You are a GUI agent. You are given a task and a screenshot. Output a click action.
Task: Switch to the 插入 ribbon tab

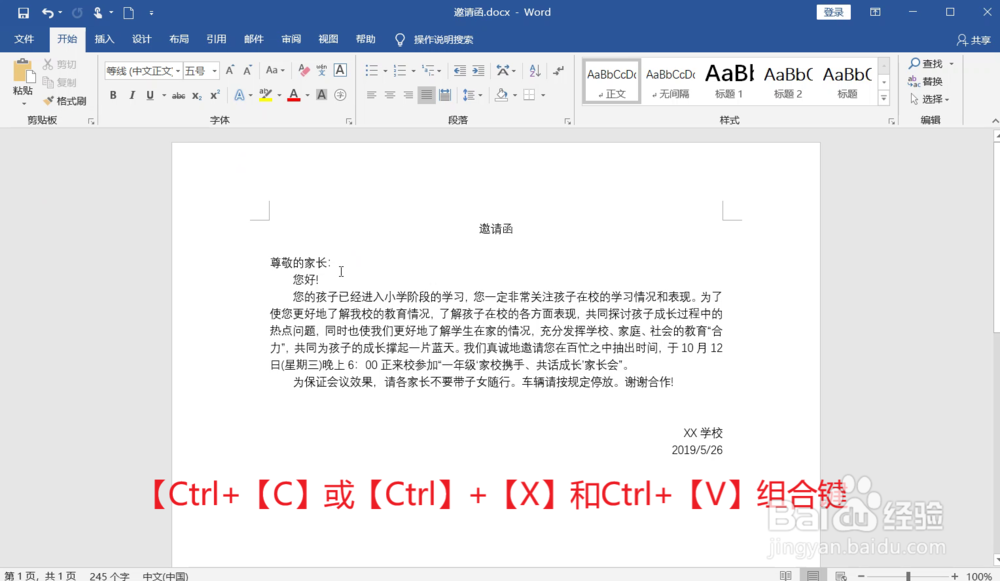(104, 39)
